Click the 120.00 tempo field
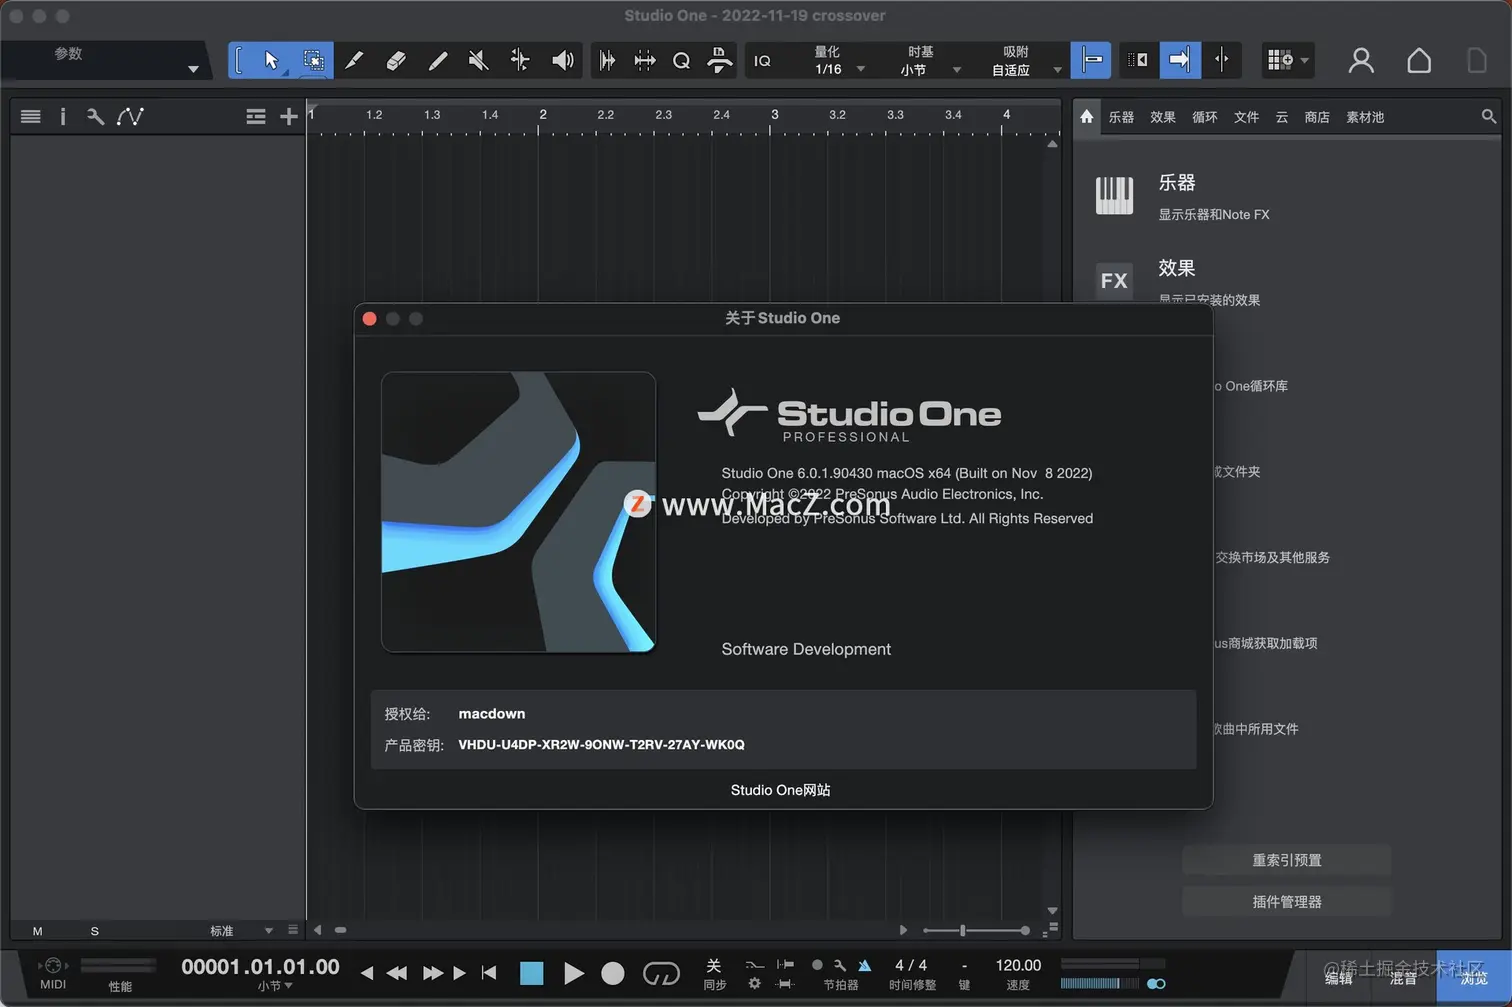Image resolution: width=1512 pixels, height=1007 pixels. click(1018, 965)
